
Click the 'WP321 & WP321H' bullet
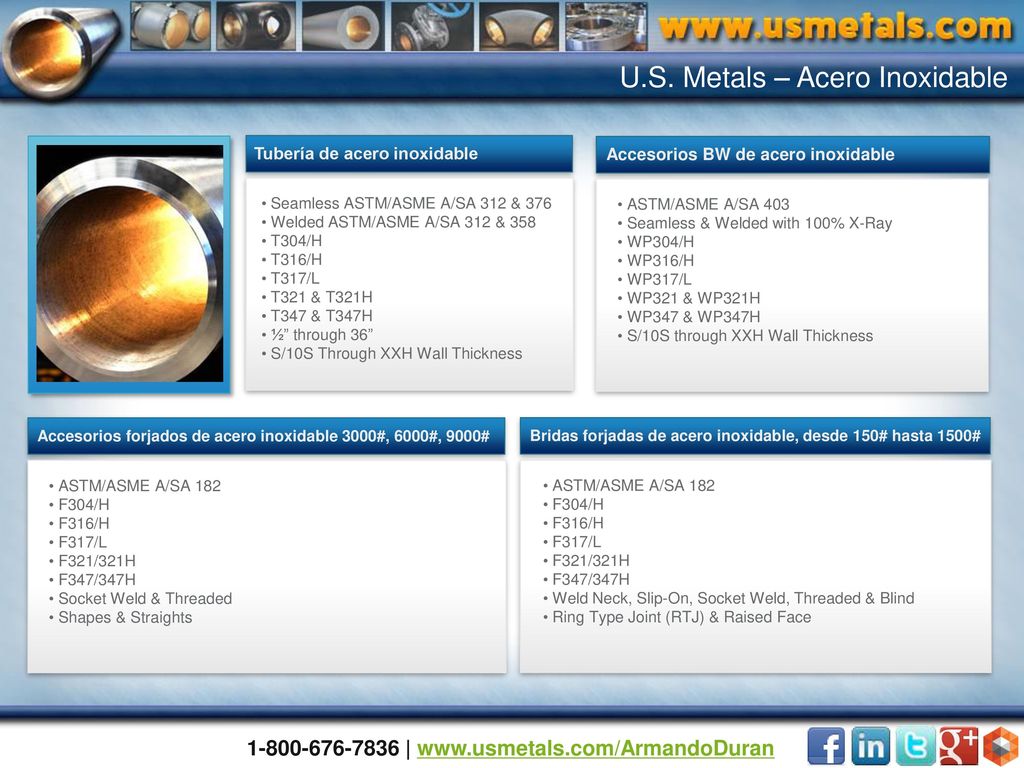coord(694,298)
